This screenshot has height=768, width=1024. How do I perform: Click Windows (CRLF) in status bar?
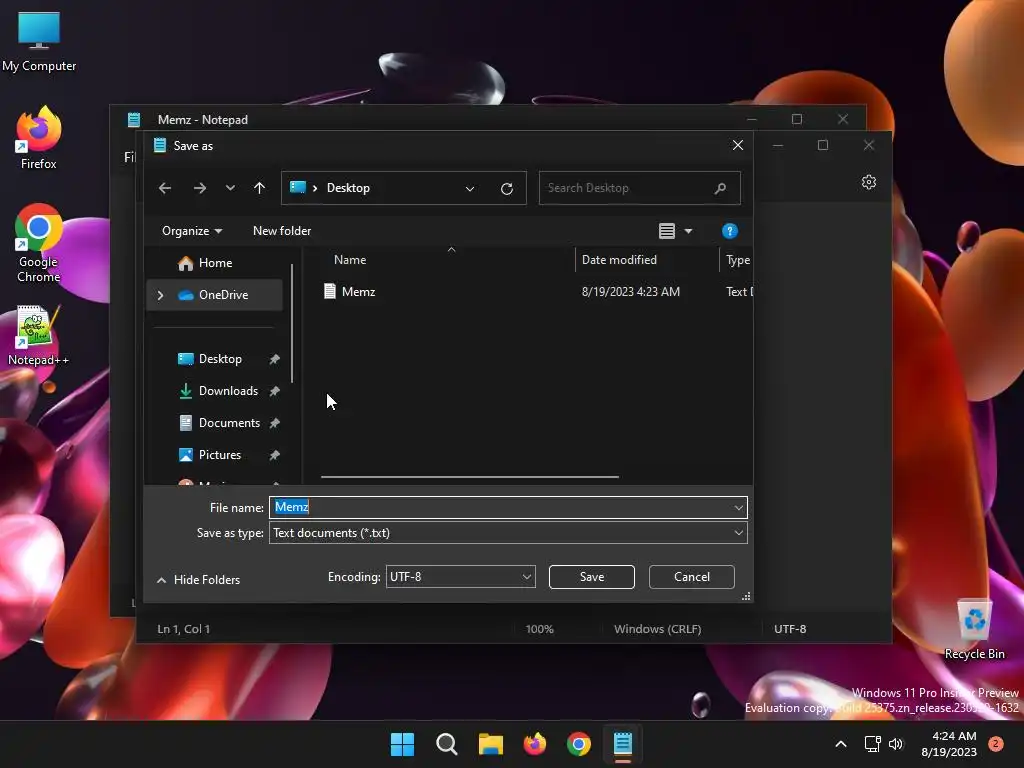pyautogui.click(x=658, y=629)
